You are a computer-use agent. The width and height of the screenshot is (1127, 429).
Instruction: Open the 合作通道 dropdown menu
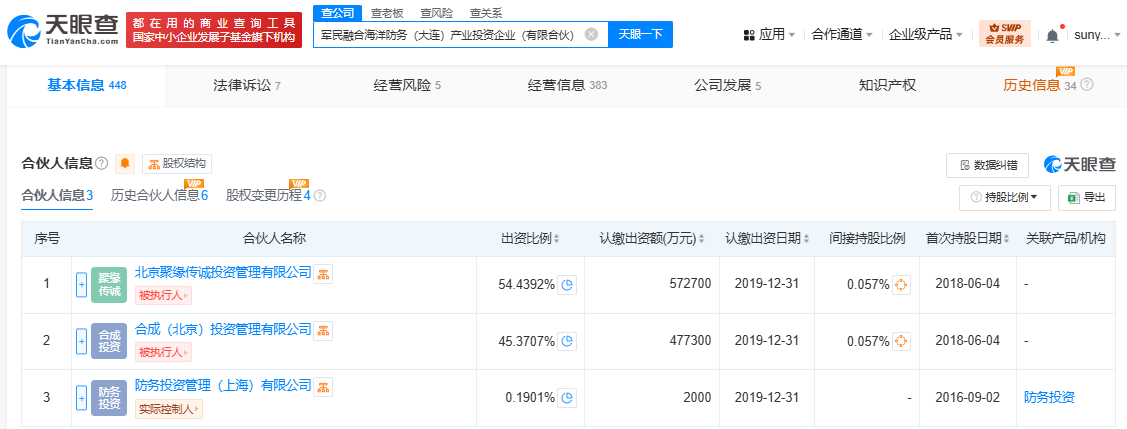point(842,34)
